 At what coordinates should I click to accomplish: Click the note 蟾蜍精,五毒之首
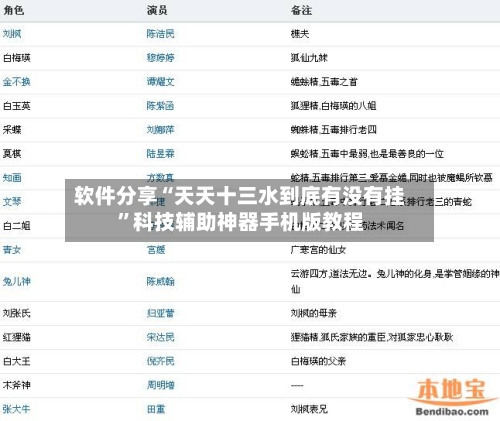pos(324,82)
